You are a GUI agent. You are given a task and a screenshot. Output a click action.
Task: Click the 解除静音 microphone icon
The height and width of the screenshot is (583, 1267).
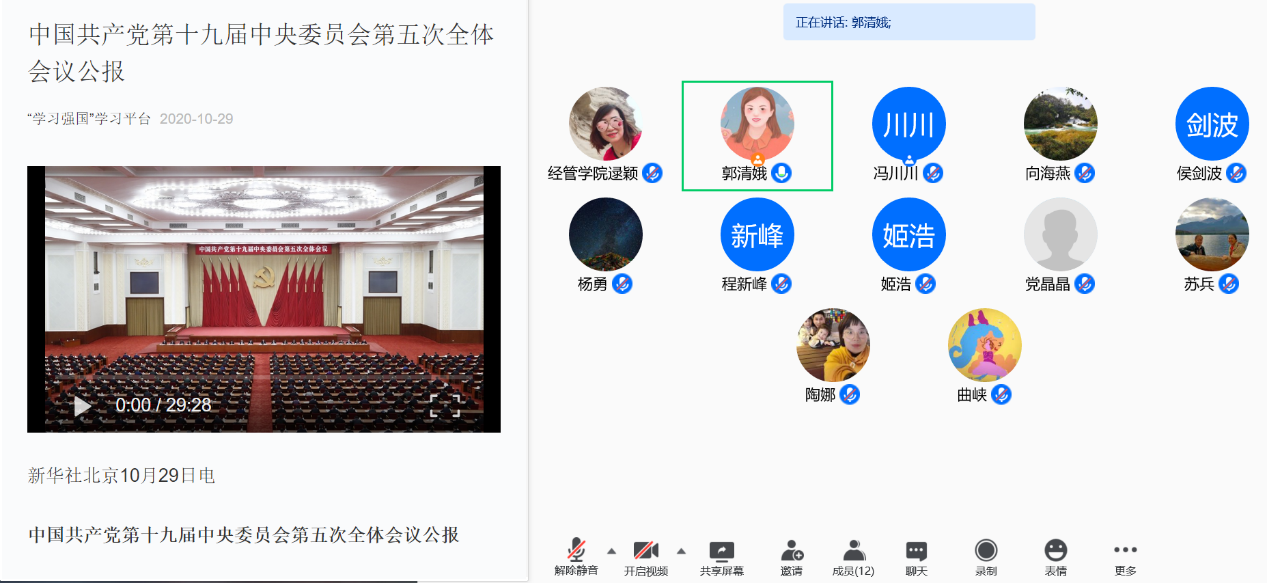point(576,550)
